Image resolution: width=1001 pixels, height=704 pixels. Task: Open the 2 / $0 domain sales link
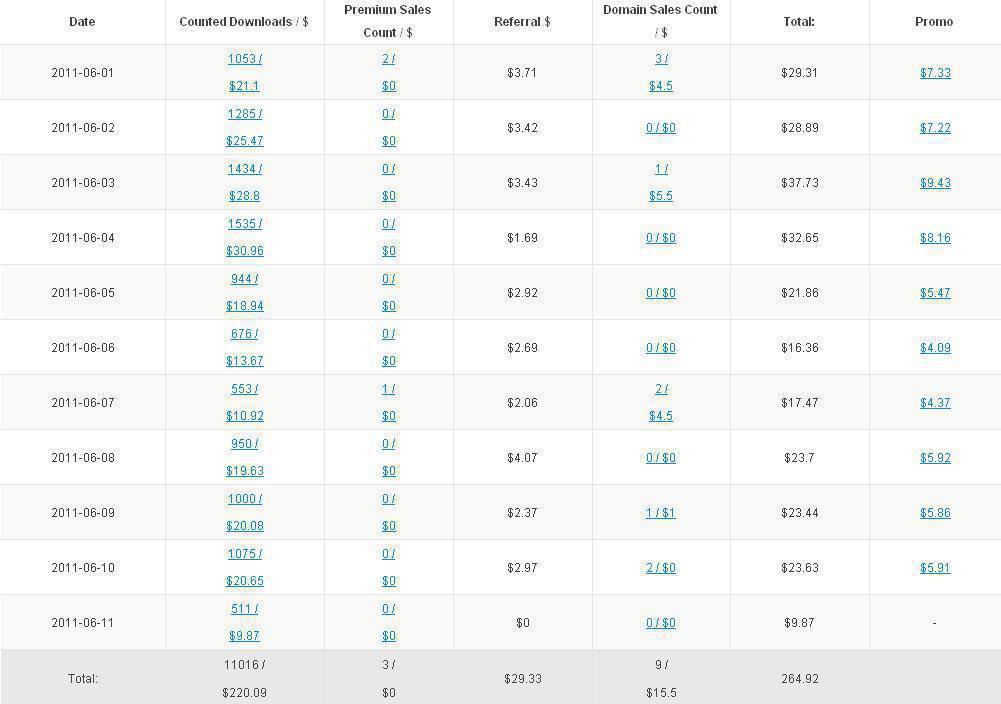point(660,568)
